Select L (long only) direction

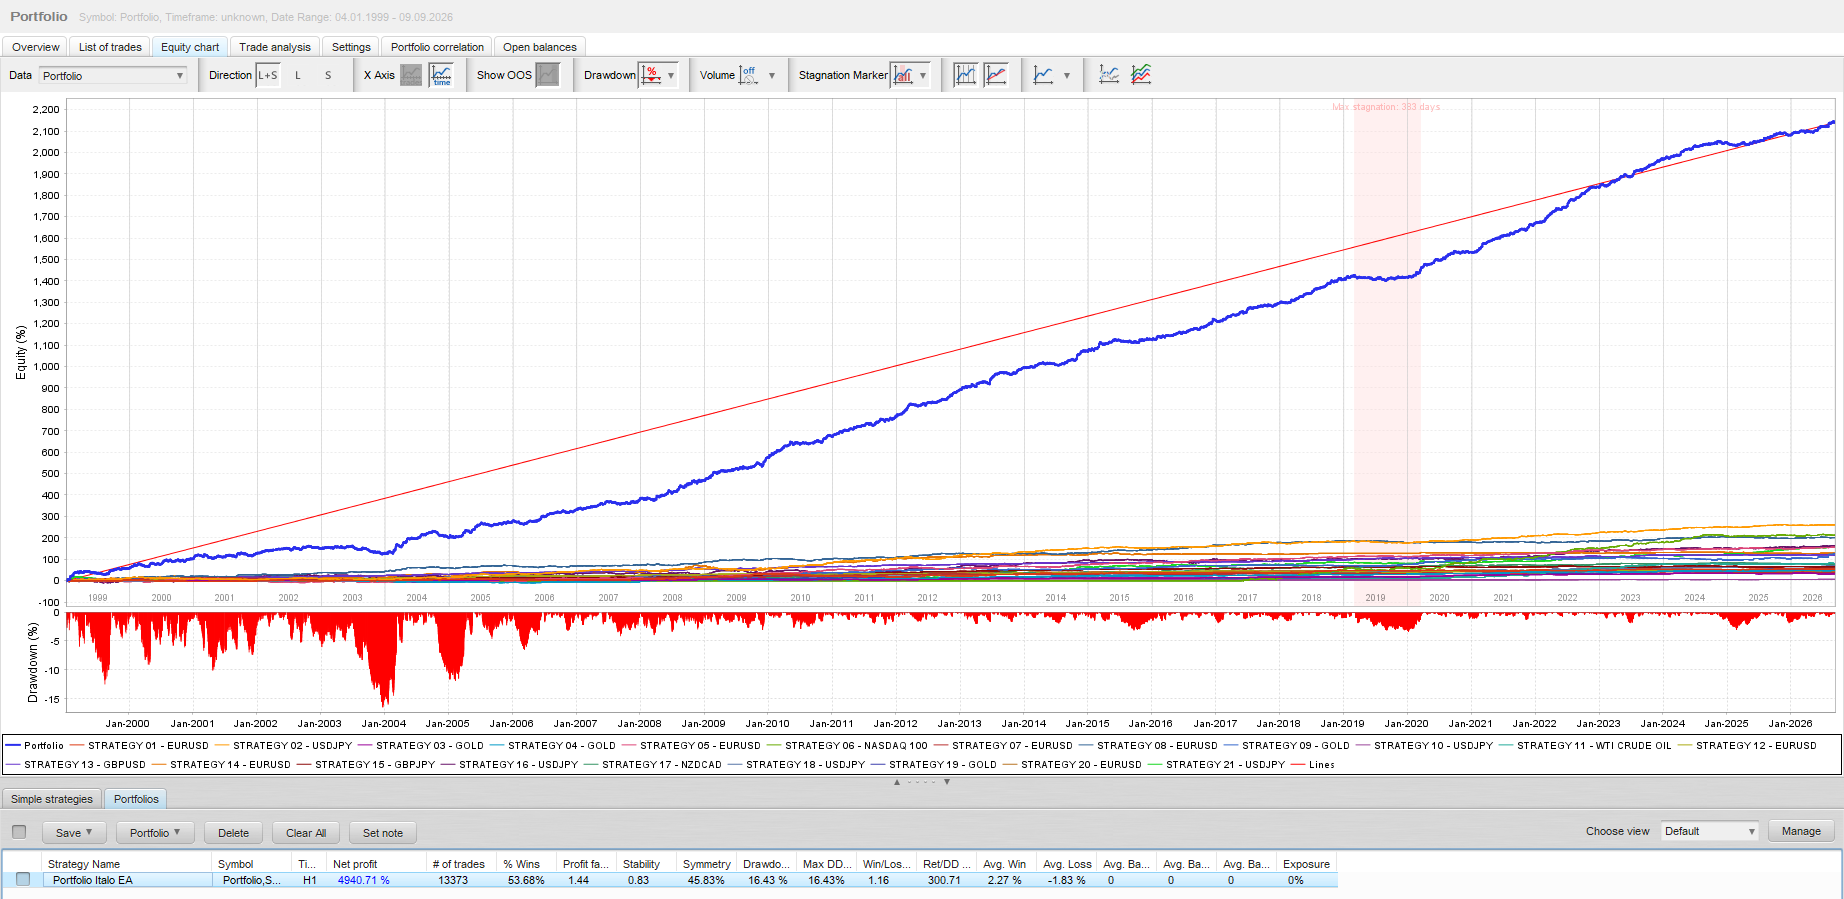[x=298, y=75]
